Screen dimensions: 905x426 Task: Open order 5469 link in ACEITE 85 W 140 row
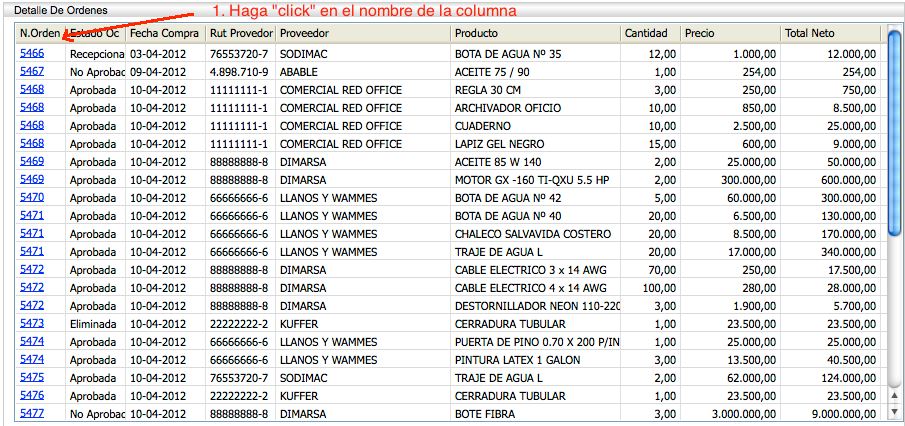[x=32, y=161]
